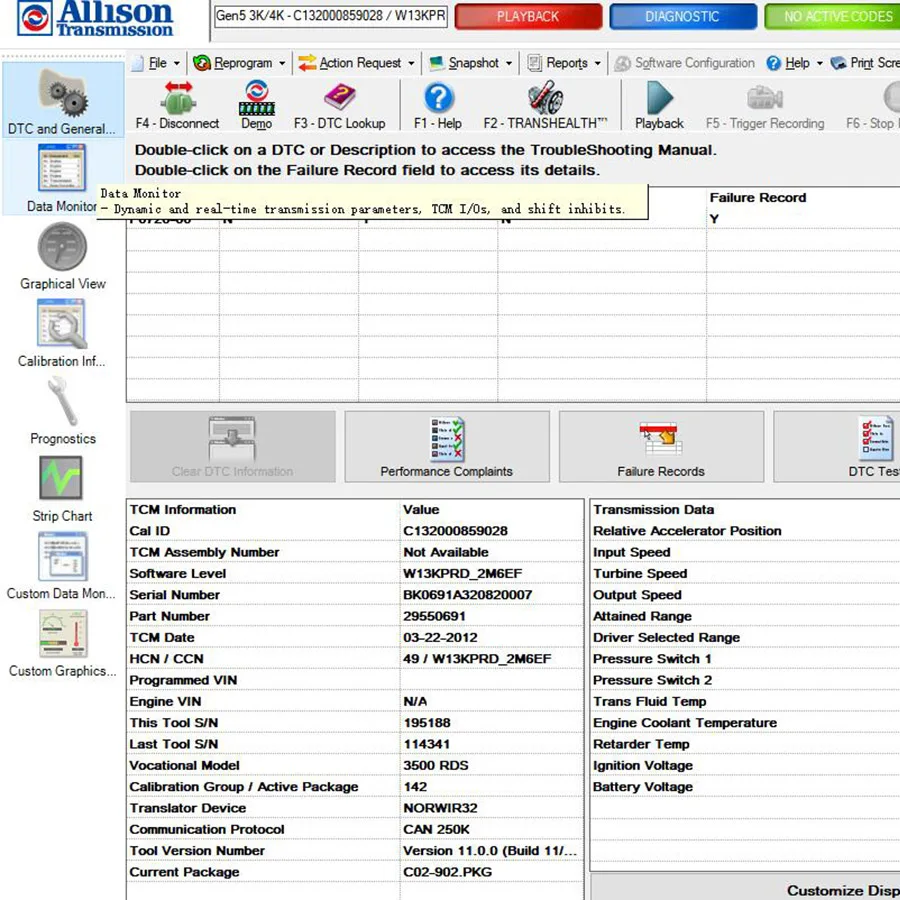Click the Failure Record column header

(x=758, y=197)
